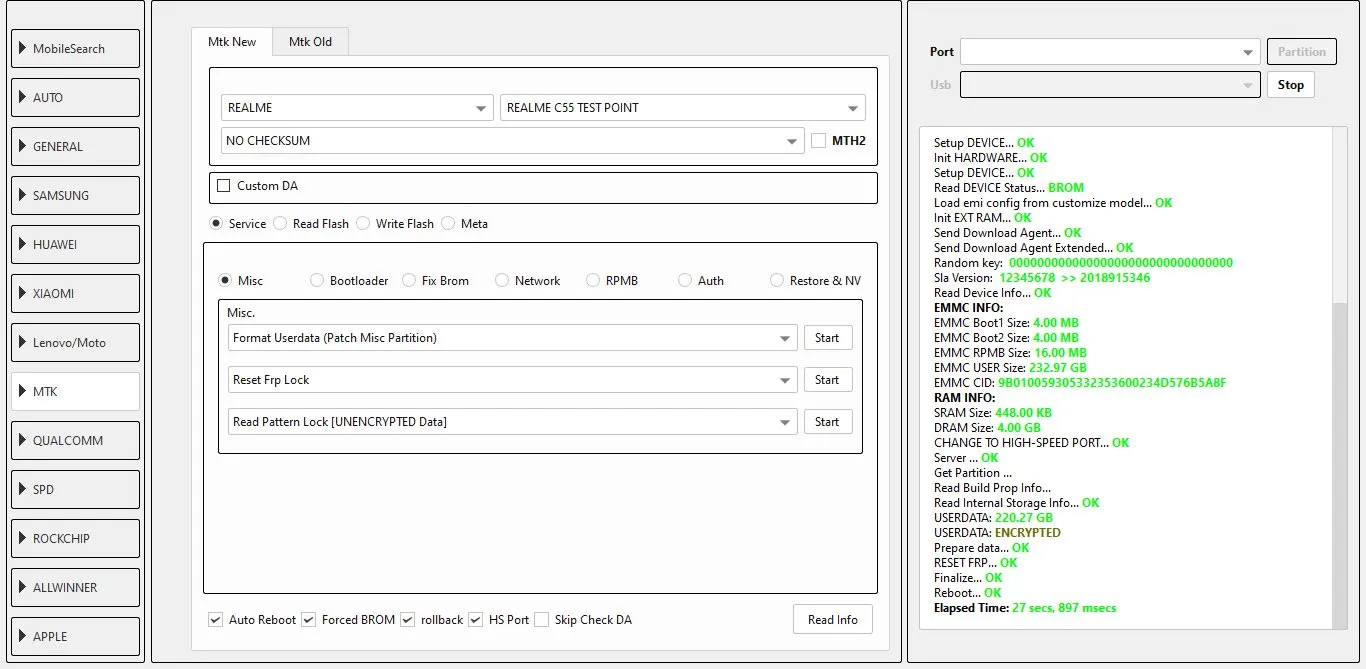Select the Mtk New tab
The height and width of the screenshot is (669, 1366).
[x=232, y=42]
